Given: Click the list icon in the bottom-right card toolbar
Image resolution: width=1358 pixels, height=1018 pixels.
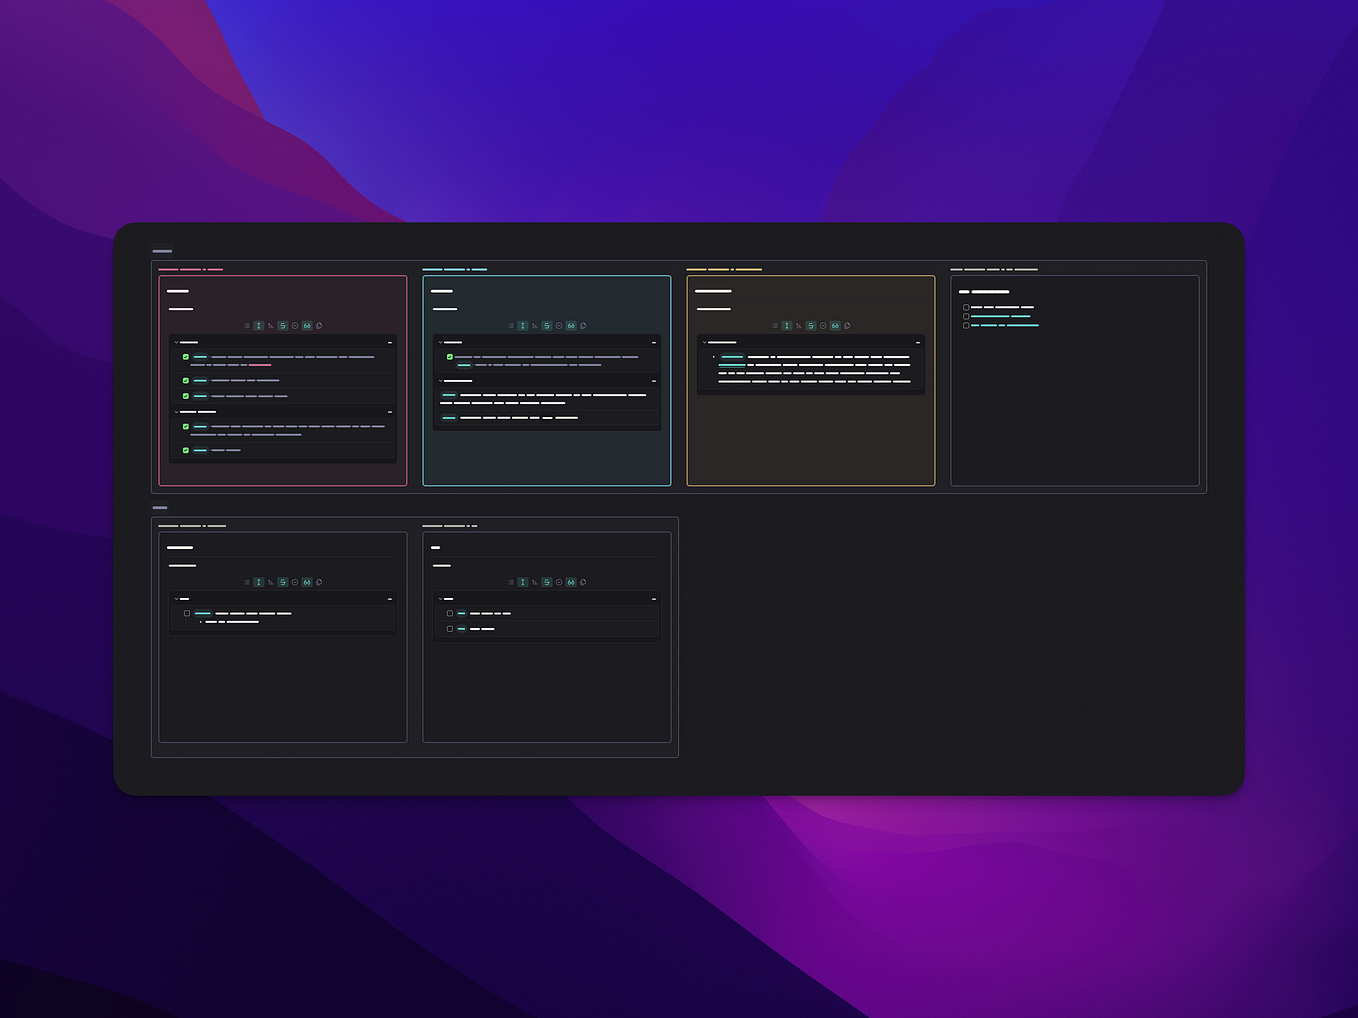Looking at the screenshot, I should click(x=512, y=581).
